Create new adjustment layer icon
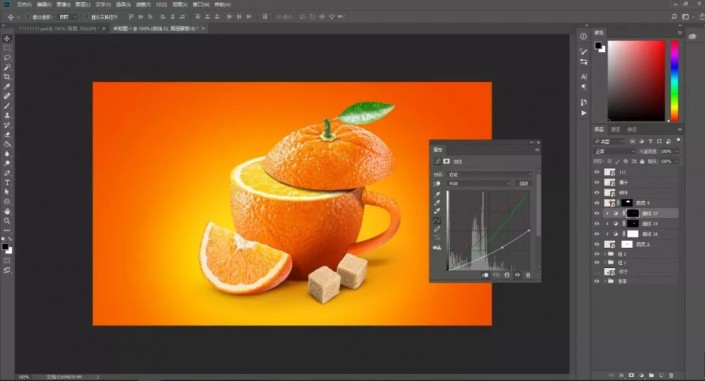 pyautogui.click(x=641, y=375)
